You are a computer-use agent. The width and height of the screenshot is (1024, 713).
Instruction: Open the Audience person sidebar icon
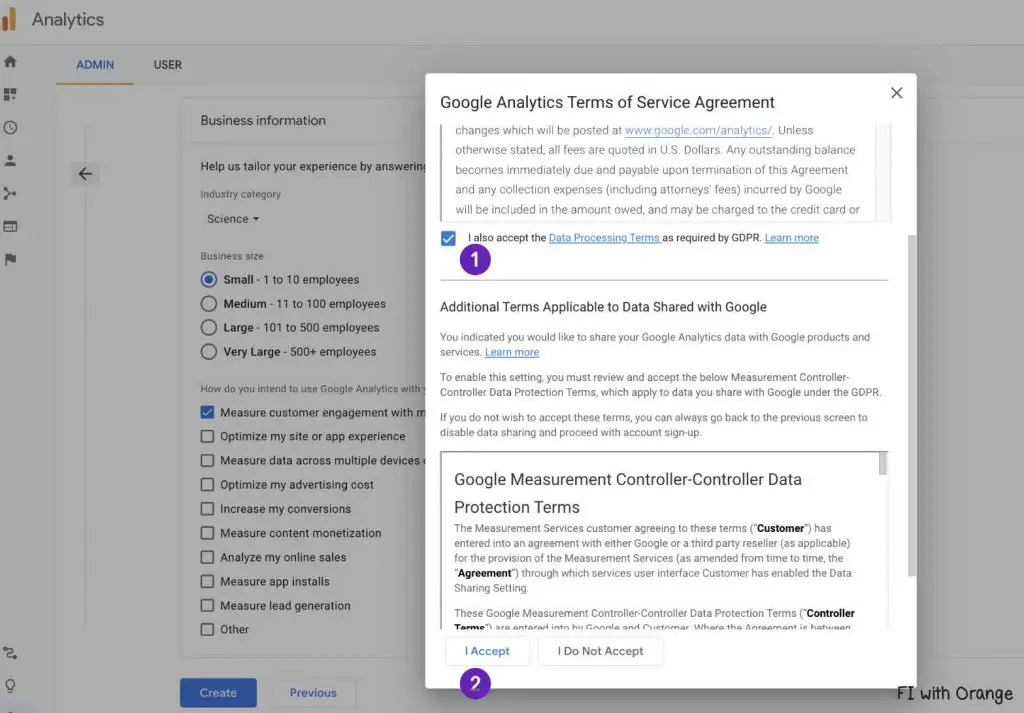[x=10, y=161]
